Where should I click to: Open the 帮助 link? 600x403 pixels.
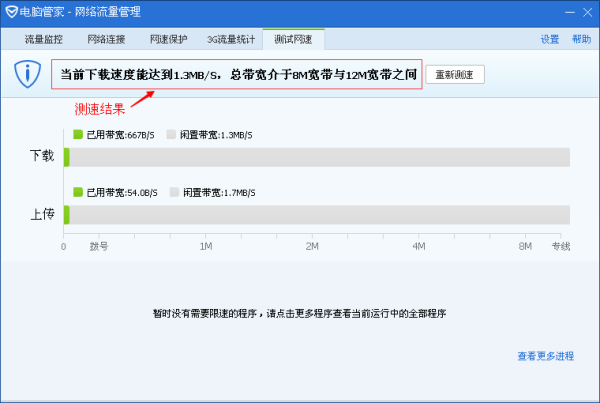(x=581, y=39)
